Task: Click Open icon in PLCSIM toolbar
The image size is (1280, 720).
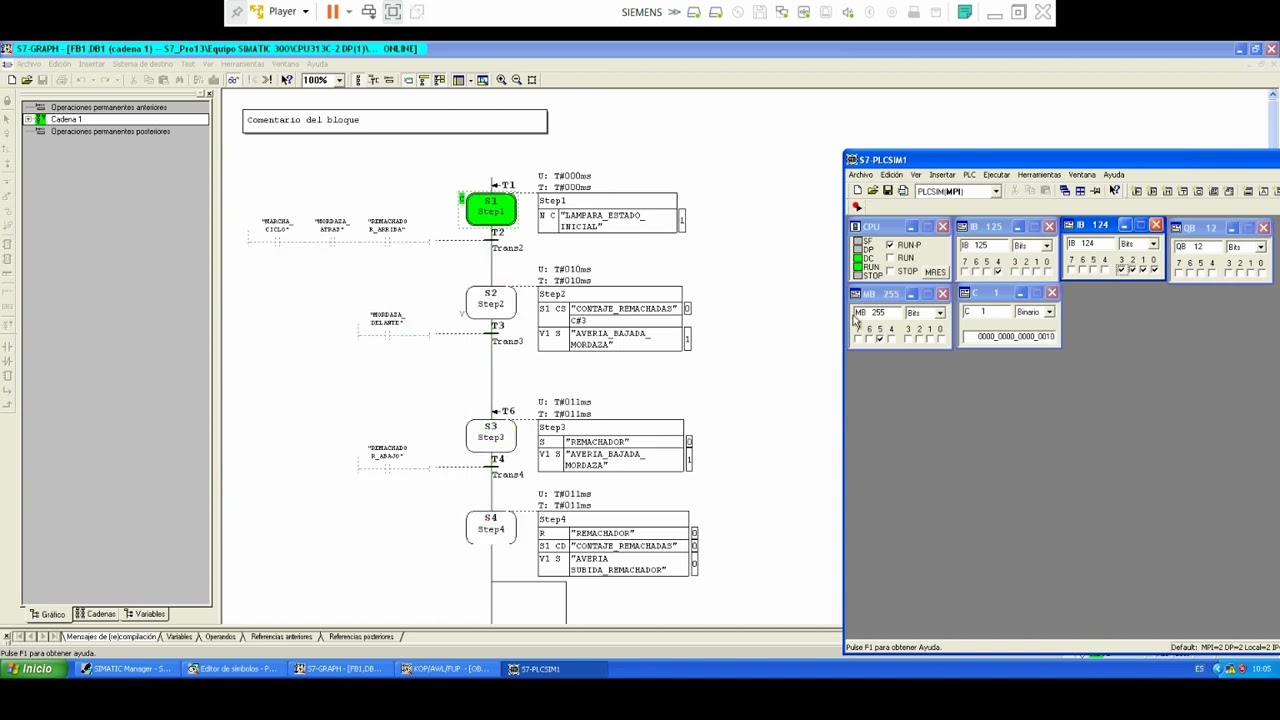Action: pos(873,190)
